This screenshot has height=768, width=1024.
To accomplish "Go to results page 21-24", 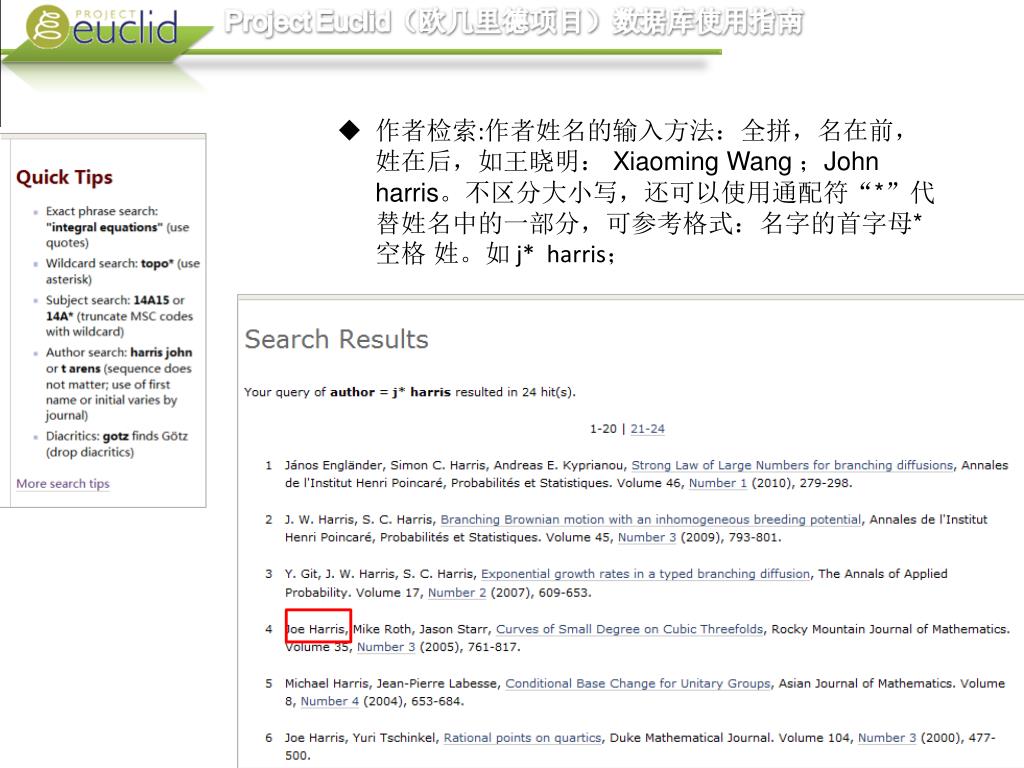I will [x=647, y=428].
